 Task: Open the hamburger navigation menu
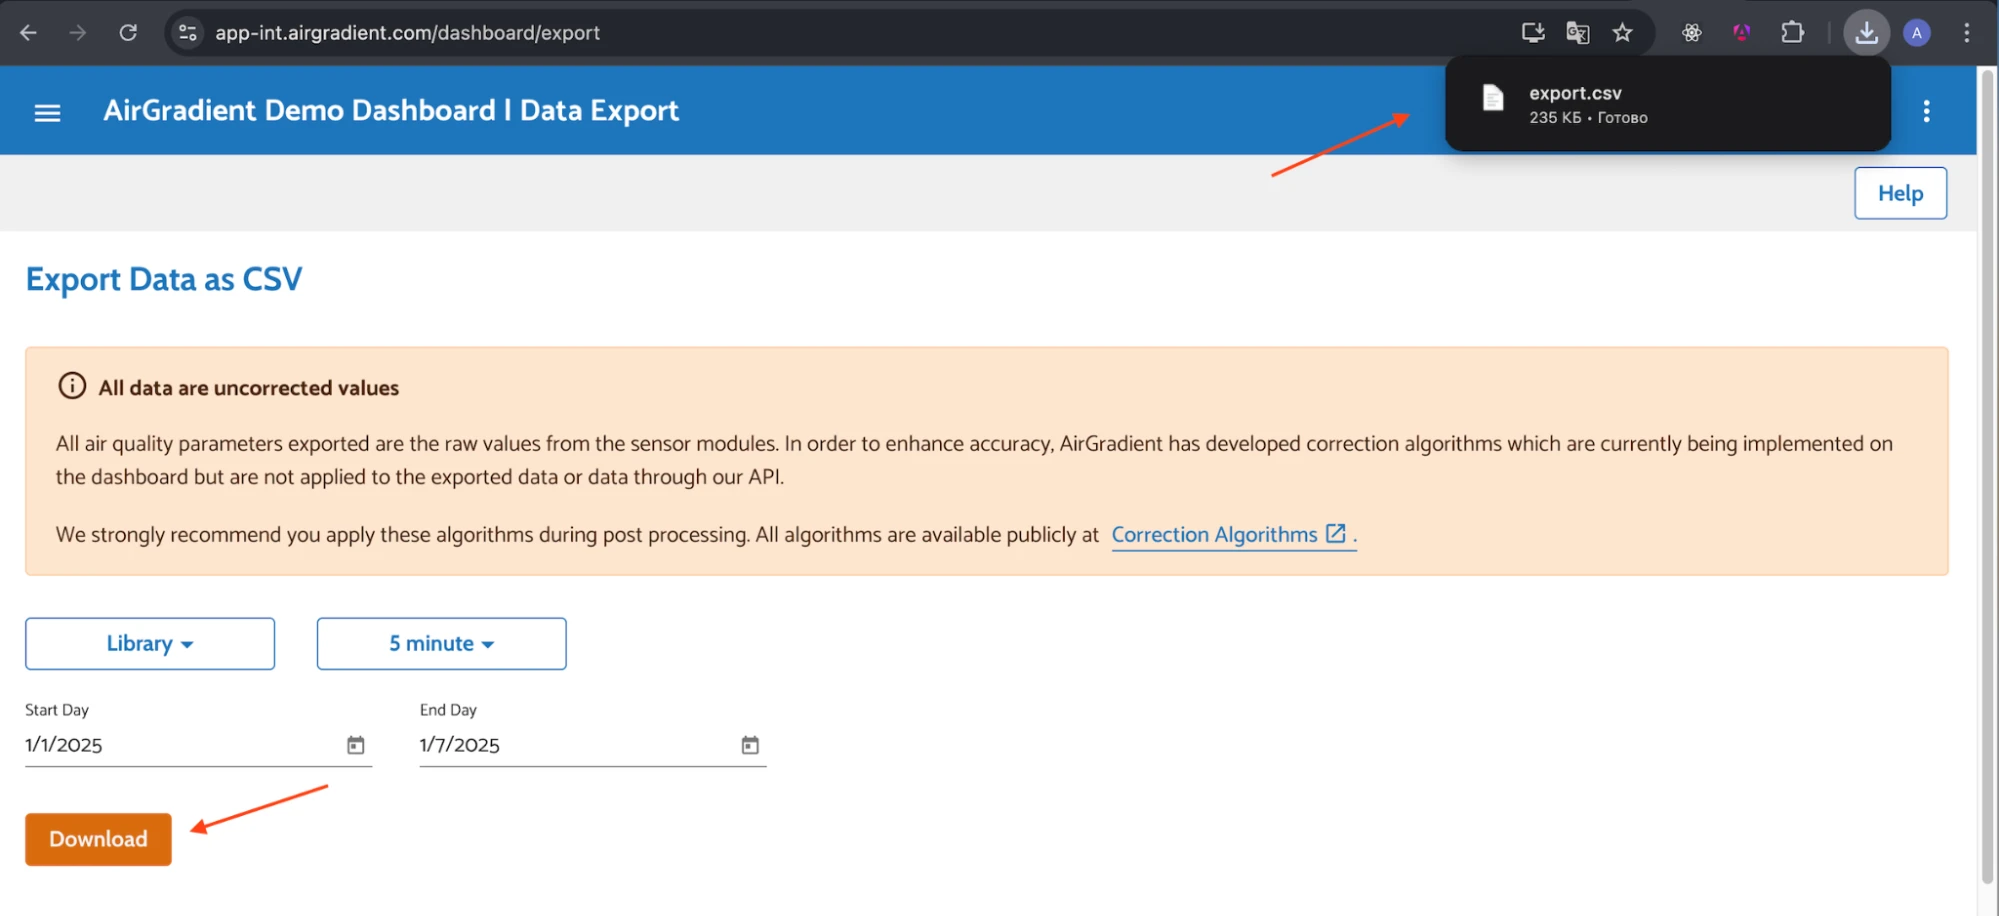(x=48, y=112)
